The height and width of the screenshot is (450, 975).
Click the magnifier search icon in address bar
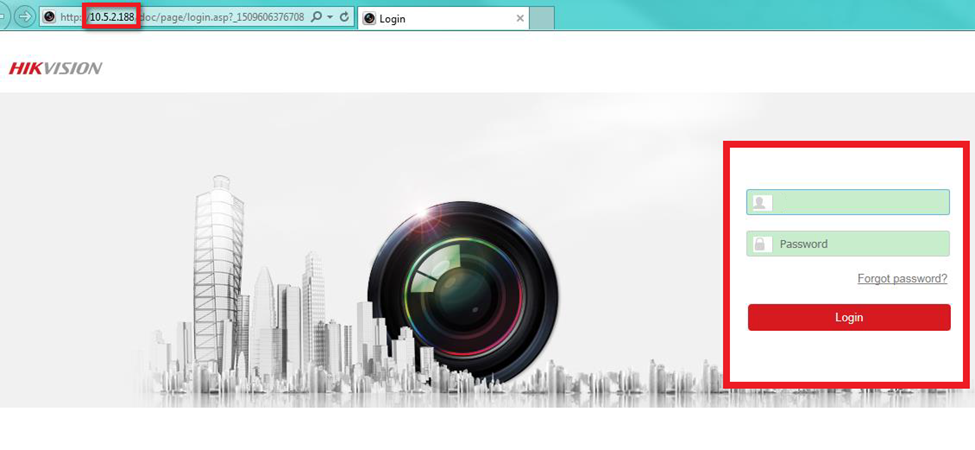point(316,18)
